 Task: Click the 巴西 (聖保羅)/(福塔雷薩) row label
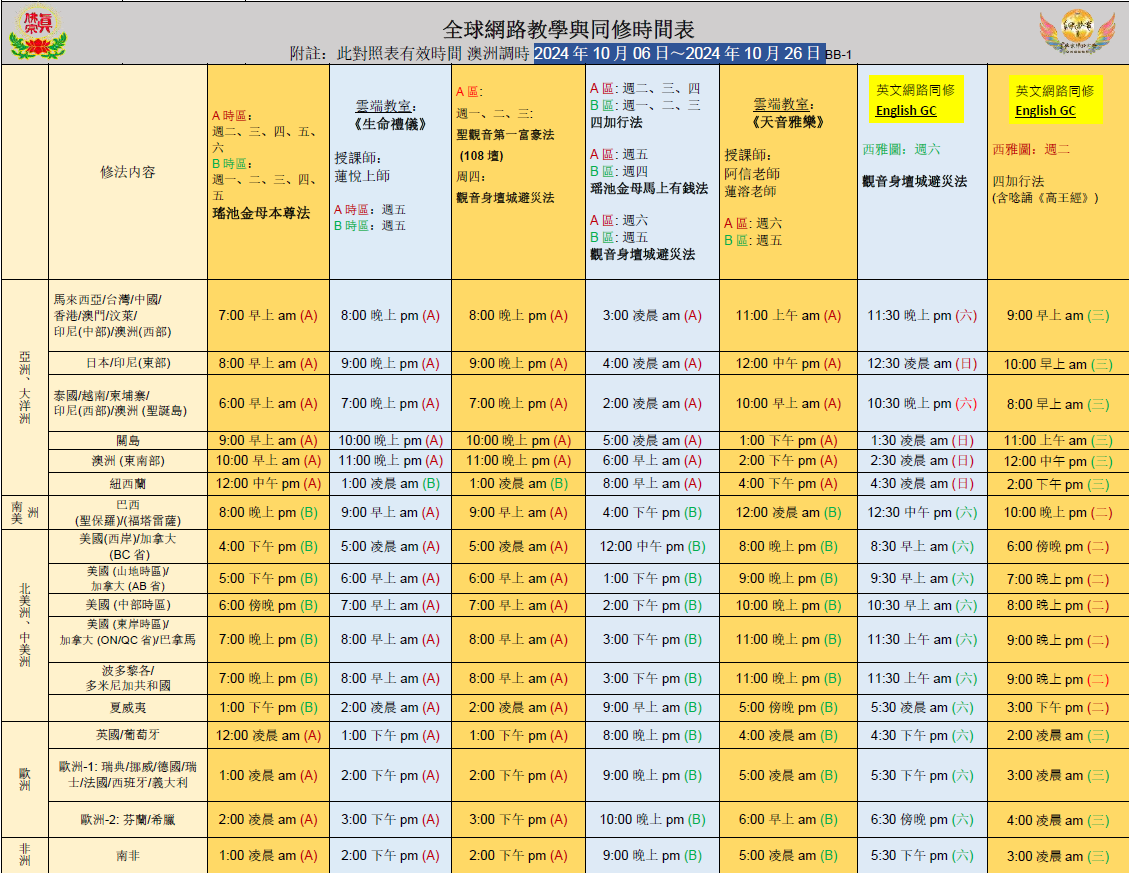point(128,512)
